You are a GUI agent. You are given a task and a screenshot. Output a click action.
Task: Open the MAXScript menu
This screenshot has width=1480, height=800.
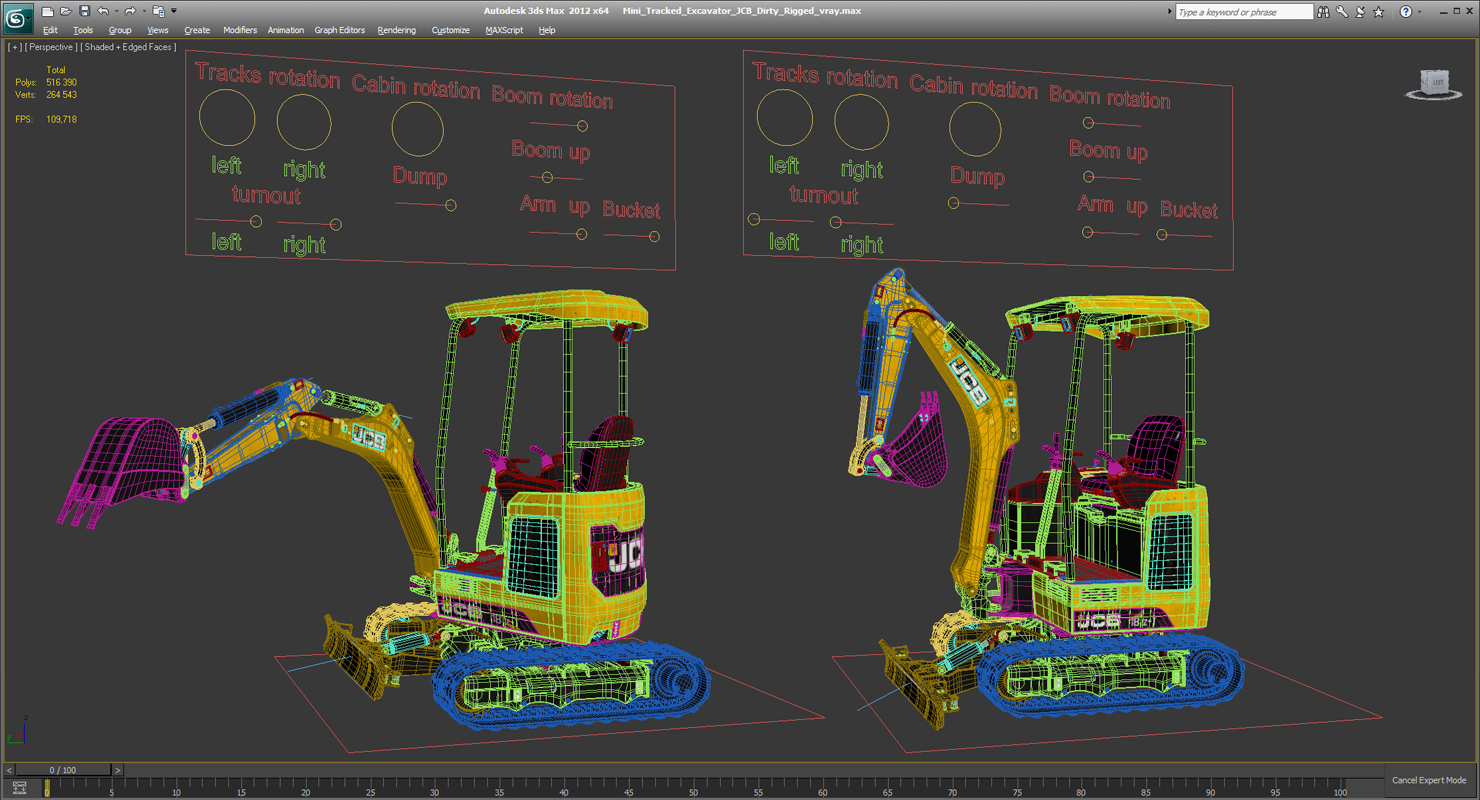pyautogui.click(x=504, y=30)
